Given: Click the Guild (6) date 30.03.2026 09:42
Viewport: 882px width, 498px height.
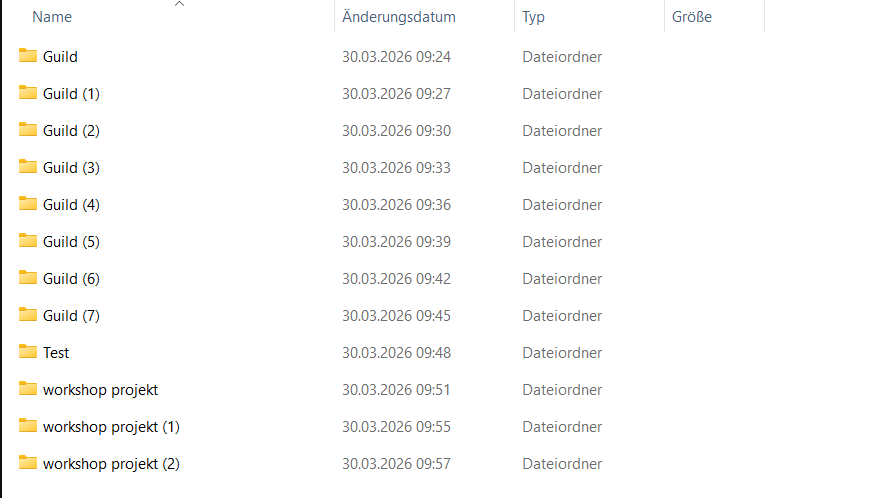Looking at the screenshot, I should click(396, 279).
